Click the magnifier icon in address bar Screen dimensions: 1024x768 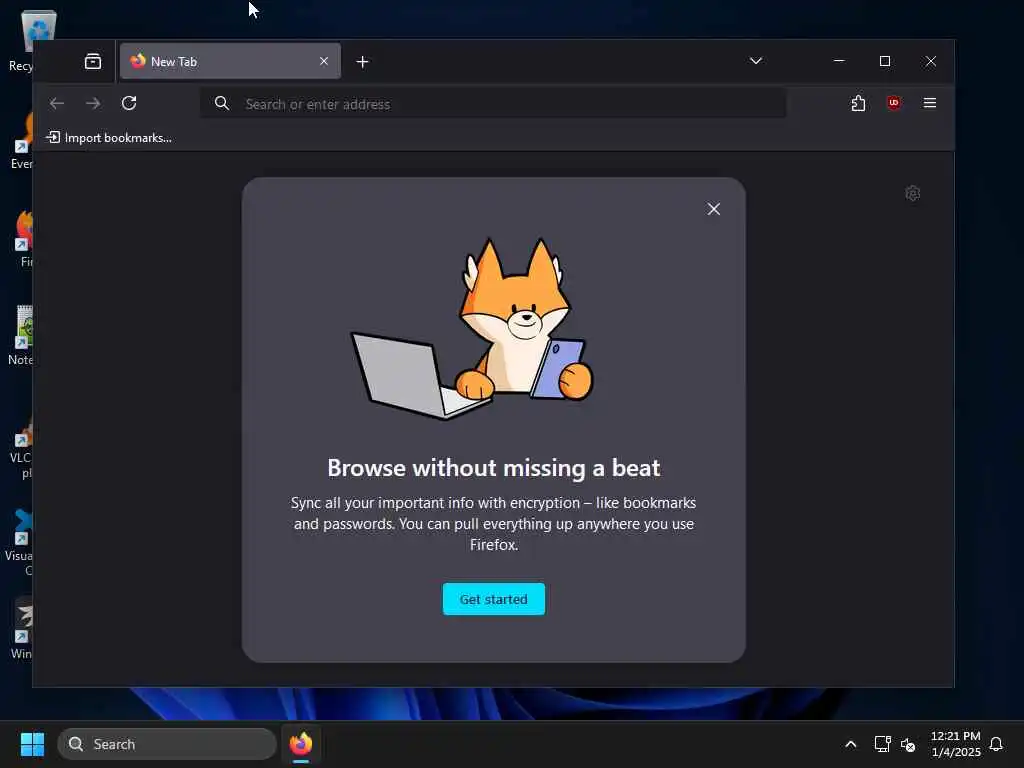point(222,103)
